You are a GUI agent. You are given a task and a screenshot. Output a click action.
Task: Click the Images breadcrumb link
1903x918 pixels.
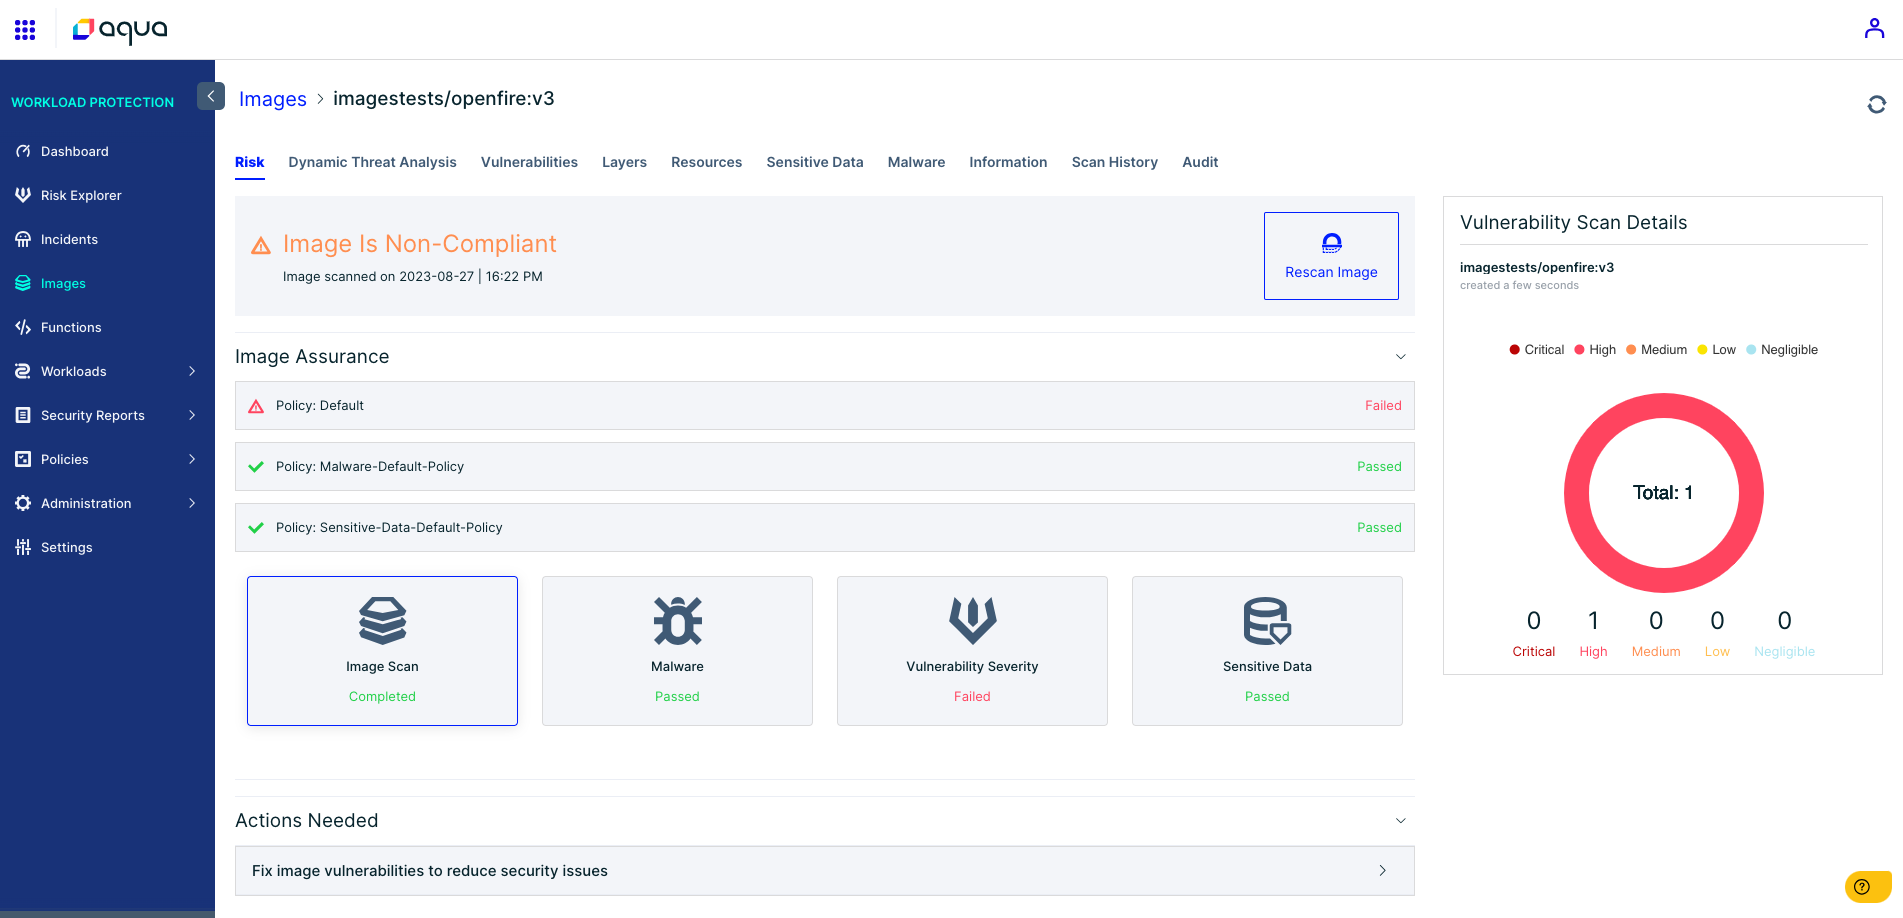click(273, 99)
